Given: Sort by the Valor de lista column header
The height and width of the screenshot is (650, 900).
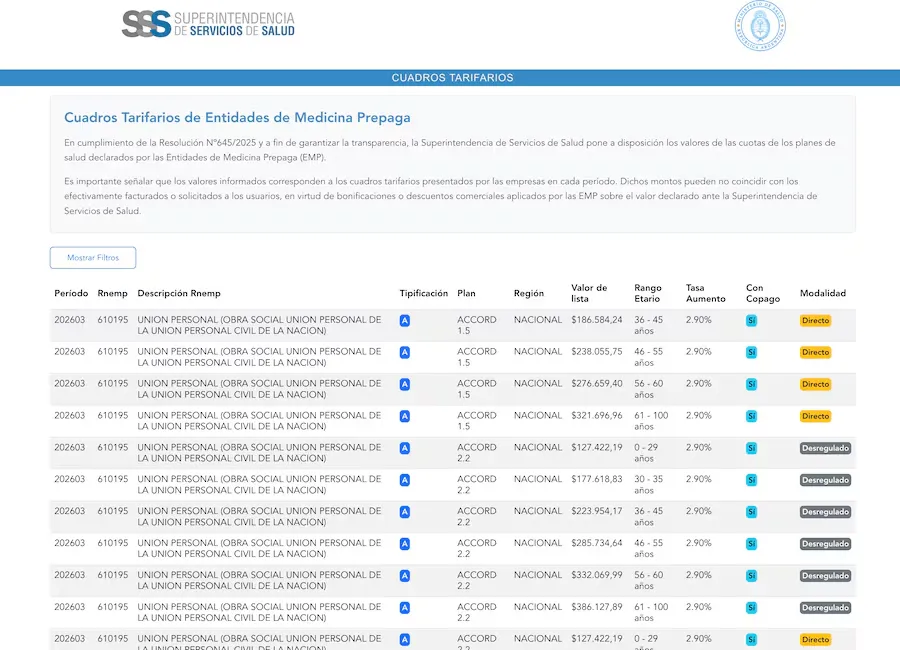Looking at the screenshot, I should (589, 293).
